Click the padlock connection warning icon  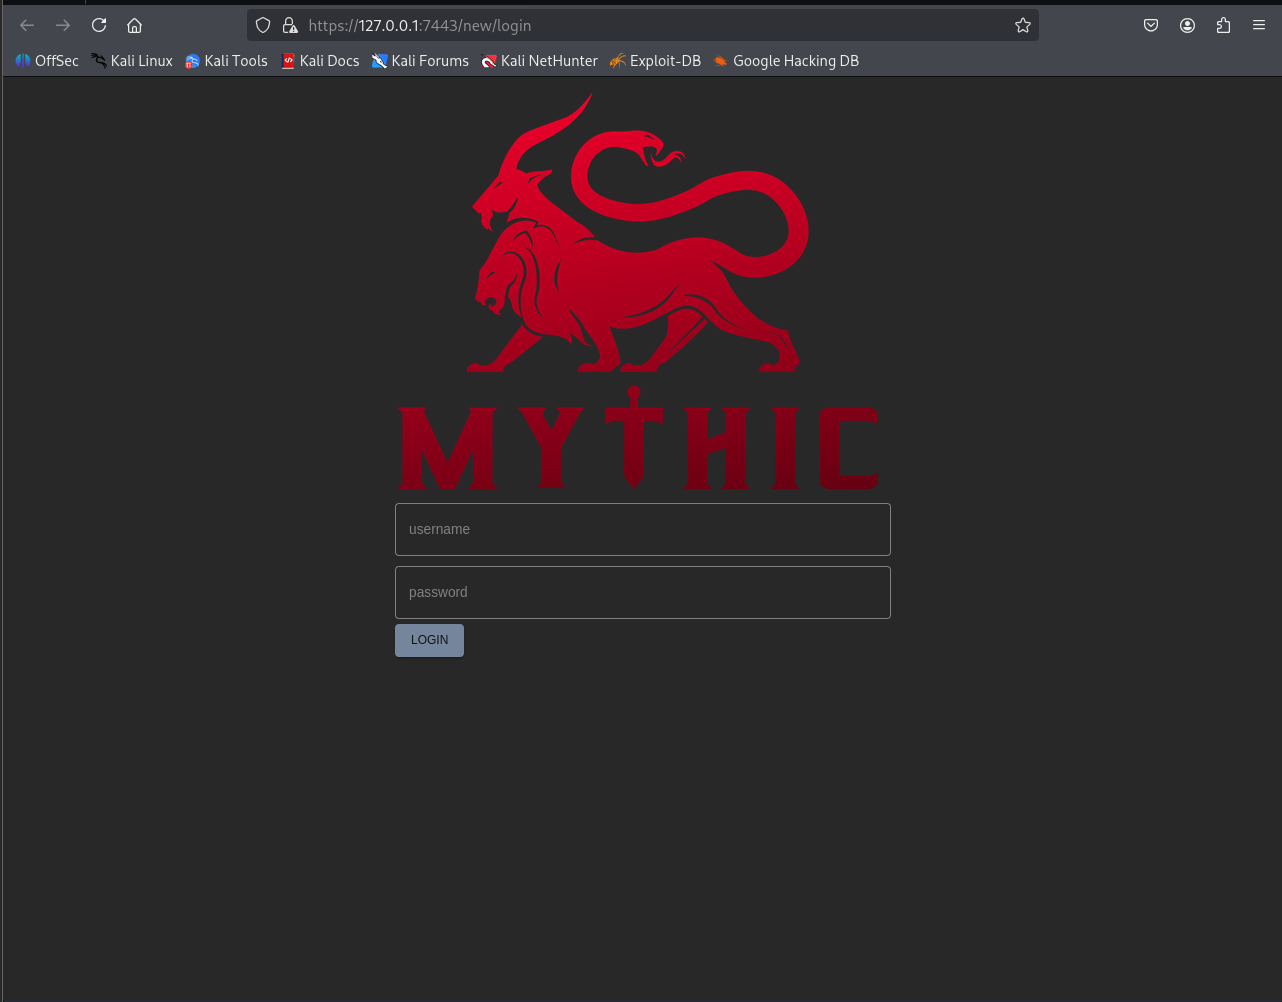(x=289, y=25)
